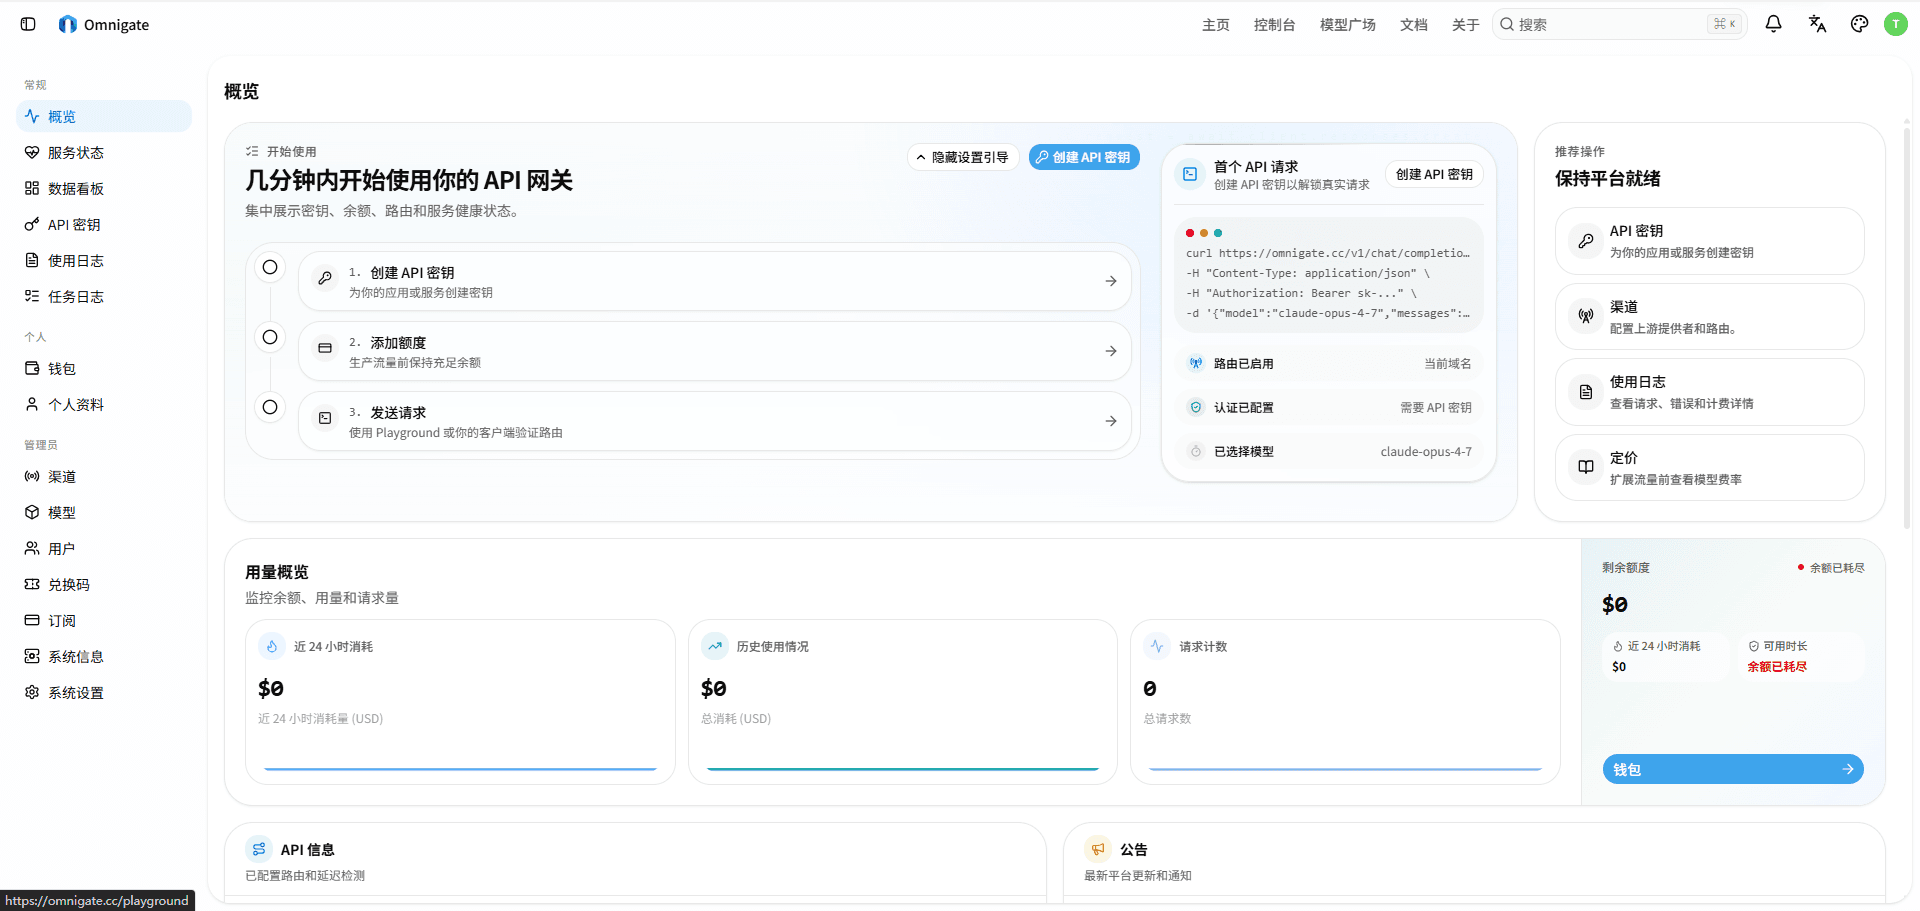Open 模型 in the admin sidebar
Image resolution: width=1920 pixels, height=911 pixels.
tap(104, 512)
